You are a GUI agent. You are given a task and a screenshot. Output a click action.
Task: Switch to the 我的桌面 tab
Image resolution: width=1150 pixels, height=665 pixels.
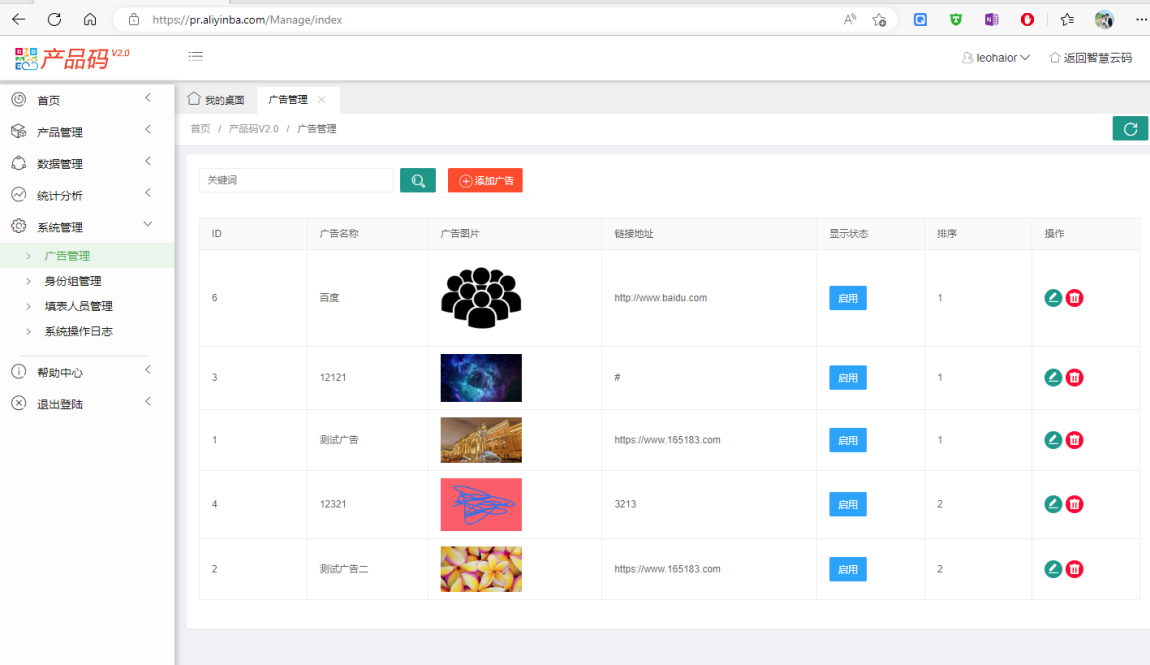click(216, 100)
